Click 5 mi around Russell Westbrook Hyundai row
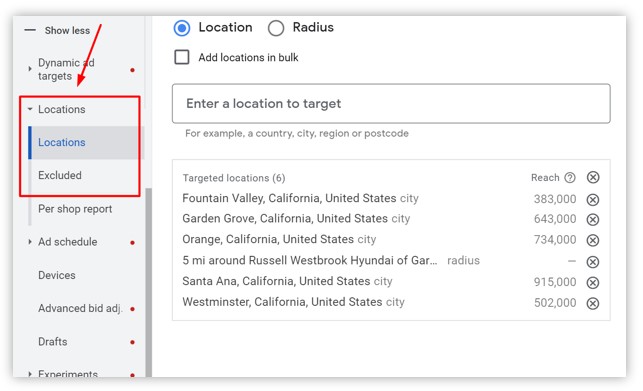 coord(331,261)
